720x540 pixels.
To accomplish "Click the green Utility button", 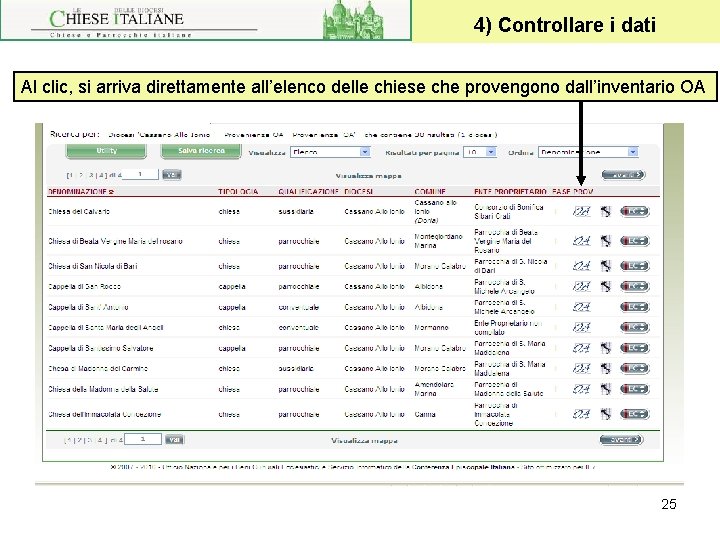I will [106, 151].
